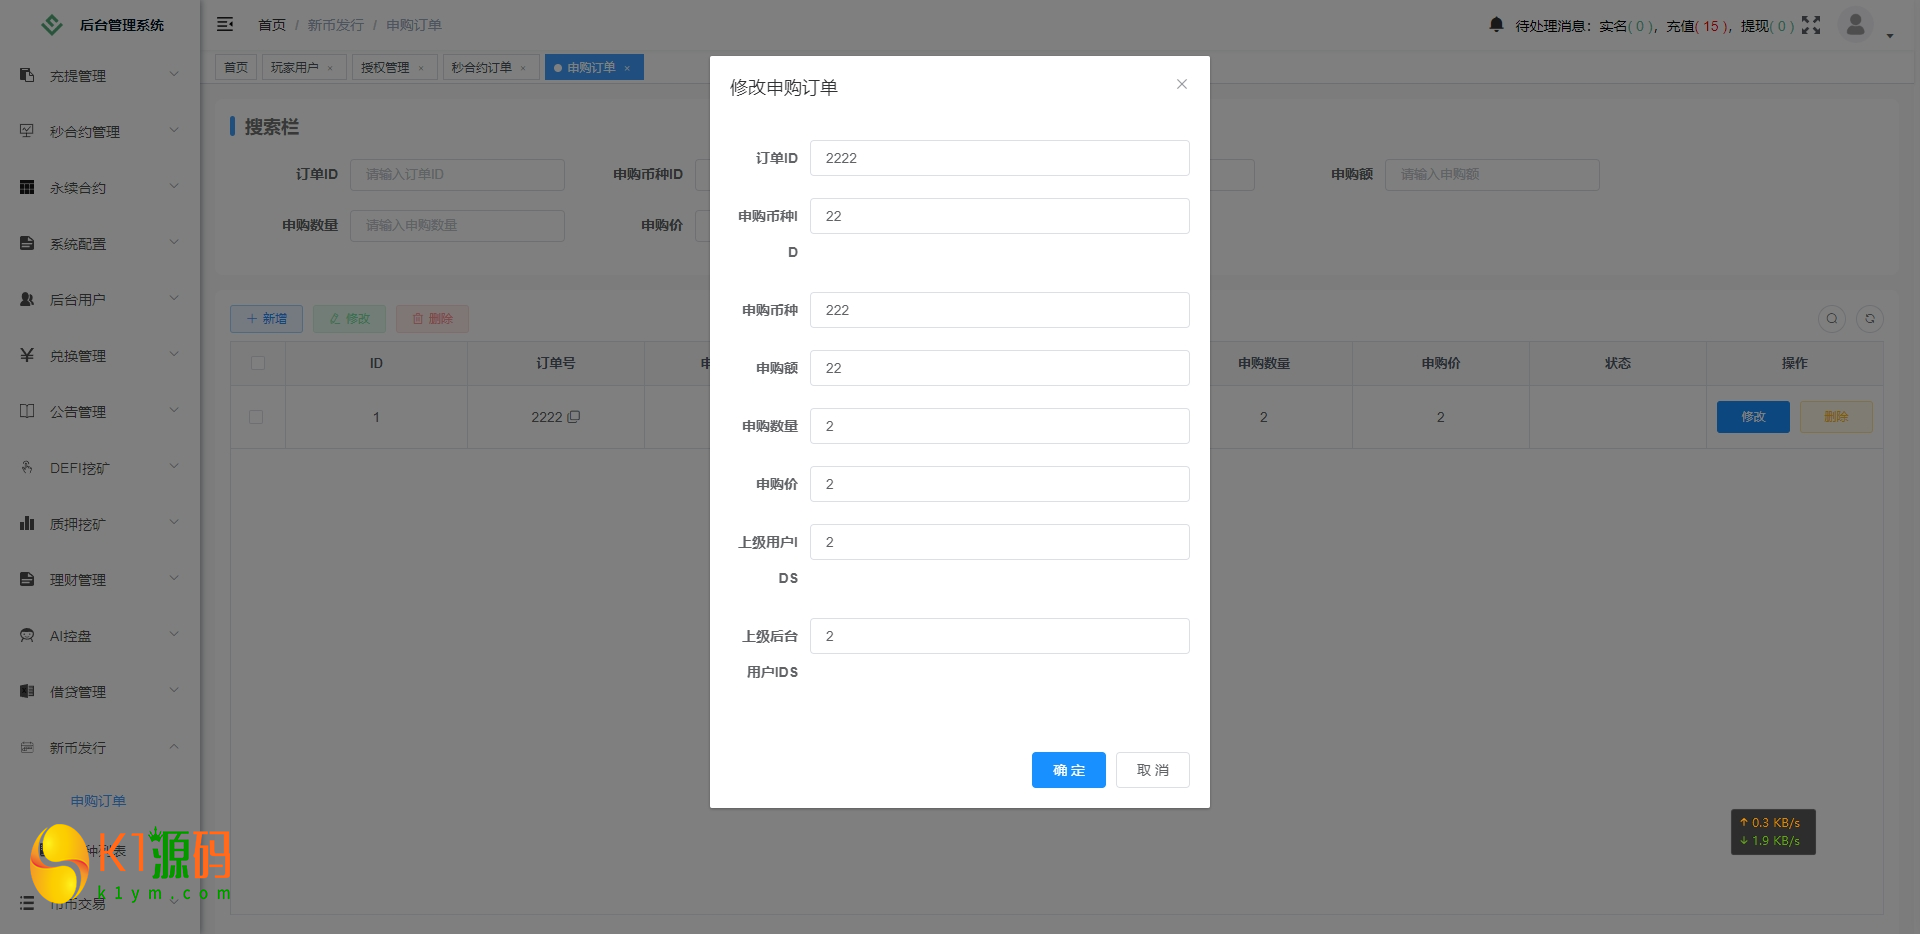Expand the 系统配置 menu chevron

point(174,243)
